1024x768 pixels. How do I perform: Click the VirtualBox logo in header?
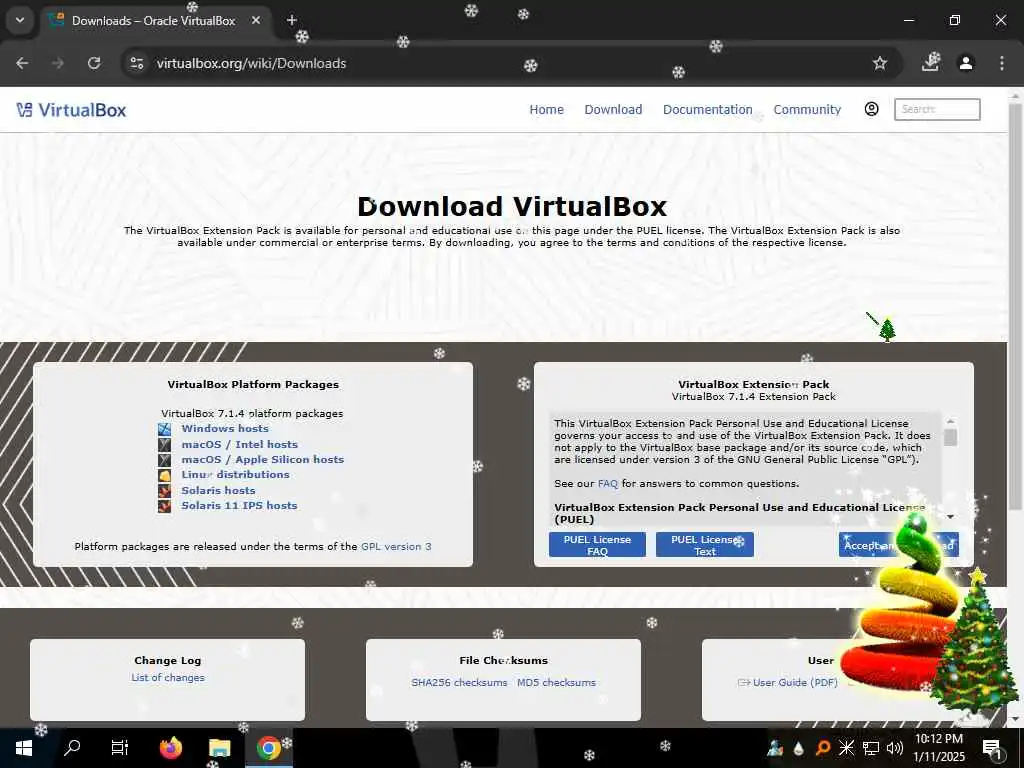coord(71,110)
